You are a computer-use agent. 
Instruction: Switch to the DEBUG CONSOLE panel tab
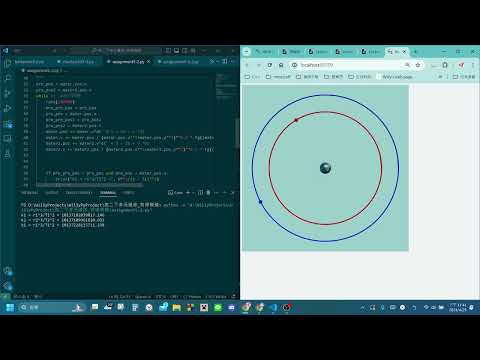79,193
